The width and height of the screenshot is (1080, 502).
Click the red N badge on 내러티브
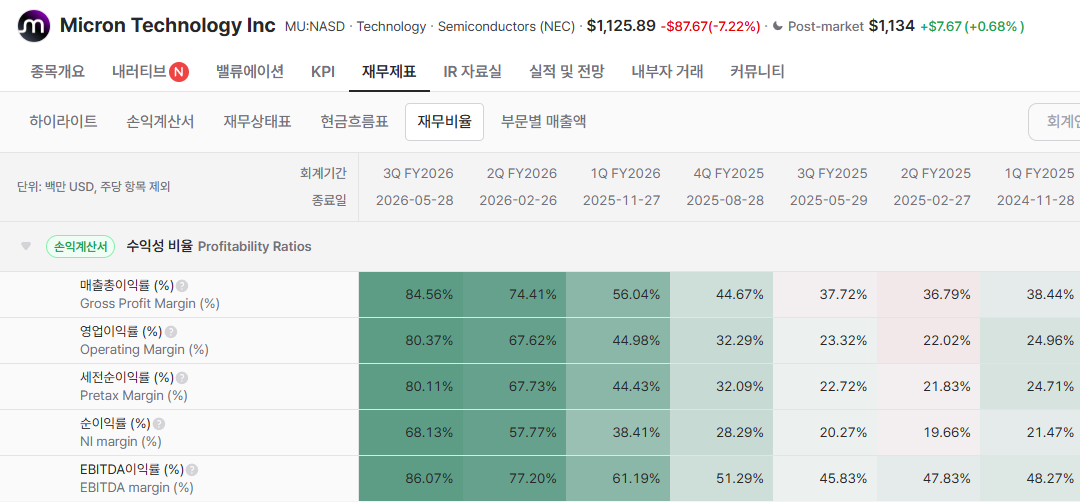tap(179, 72)
